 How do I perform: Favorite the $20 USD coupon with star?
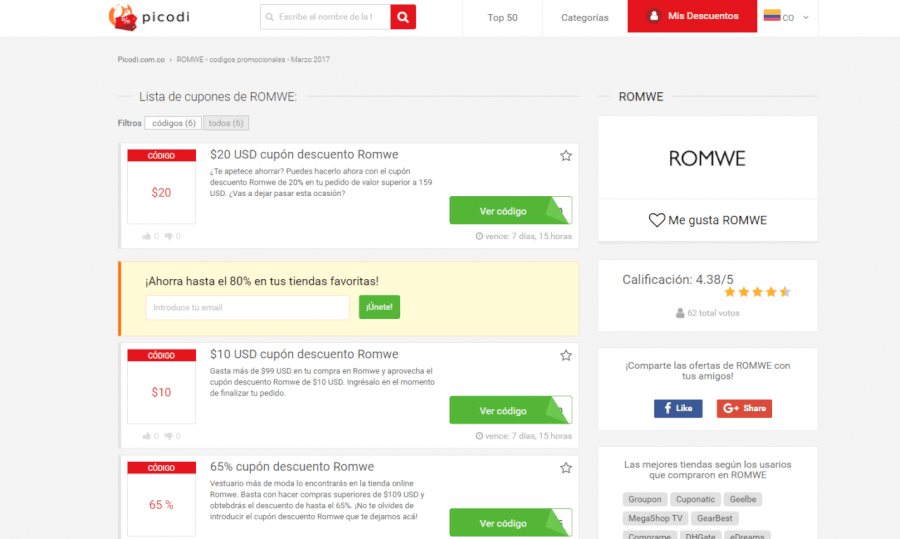tap(566, 155)
